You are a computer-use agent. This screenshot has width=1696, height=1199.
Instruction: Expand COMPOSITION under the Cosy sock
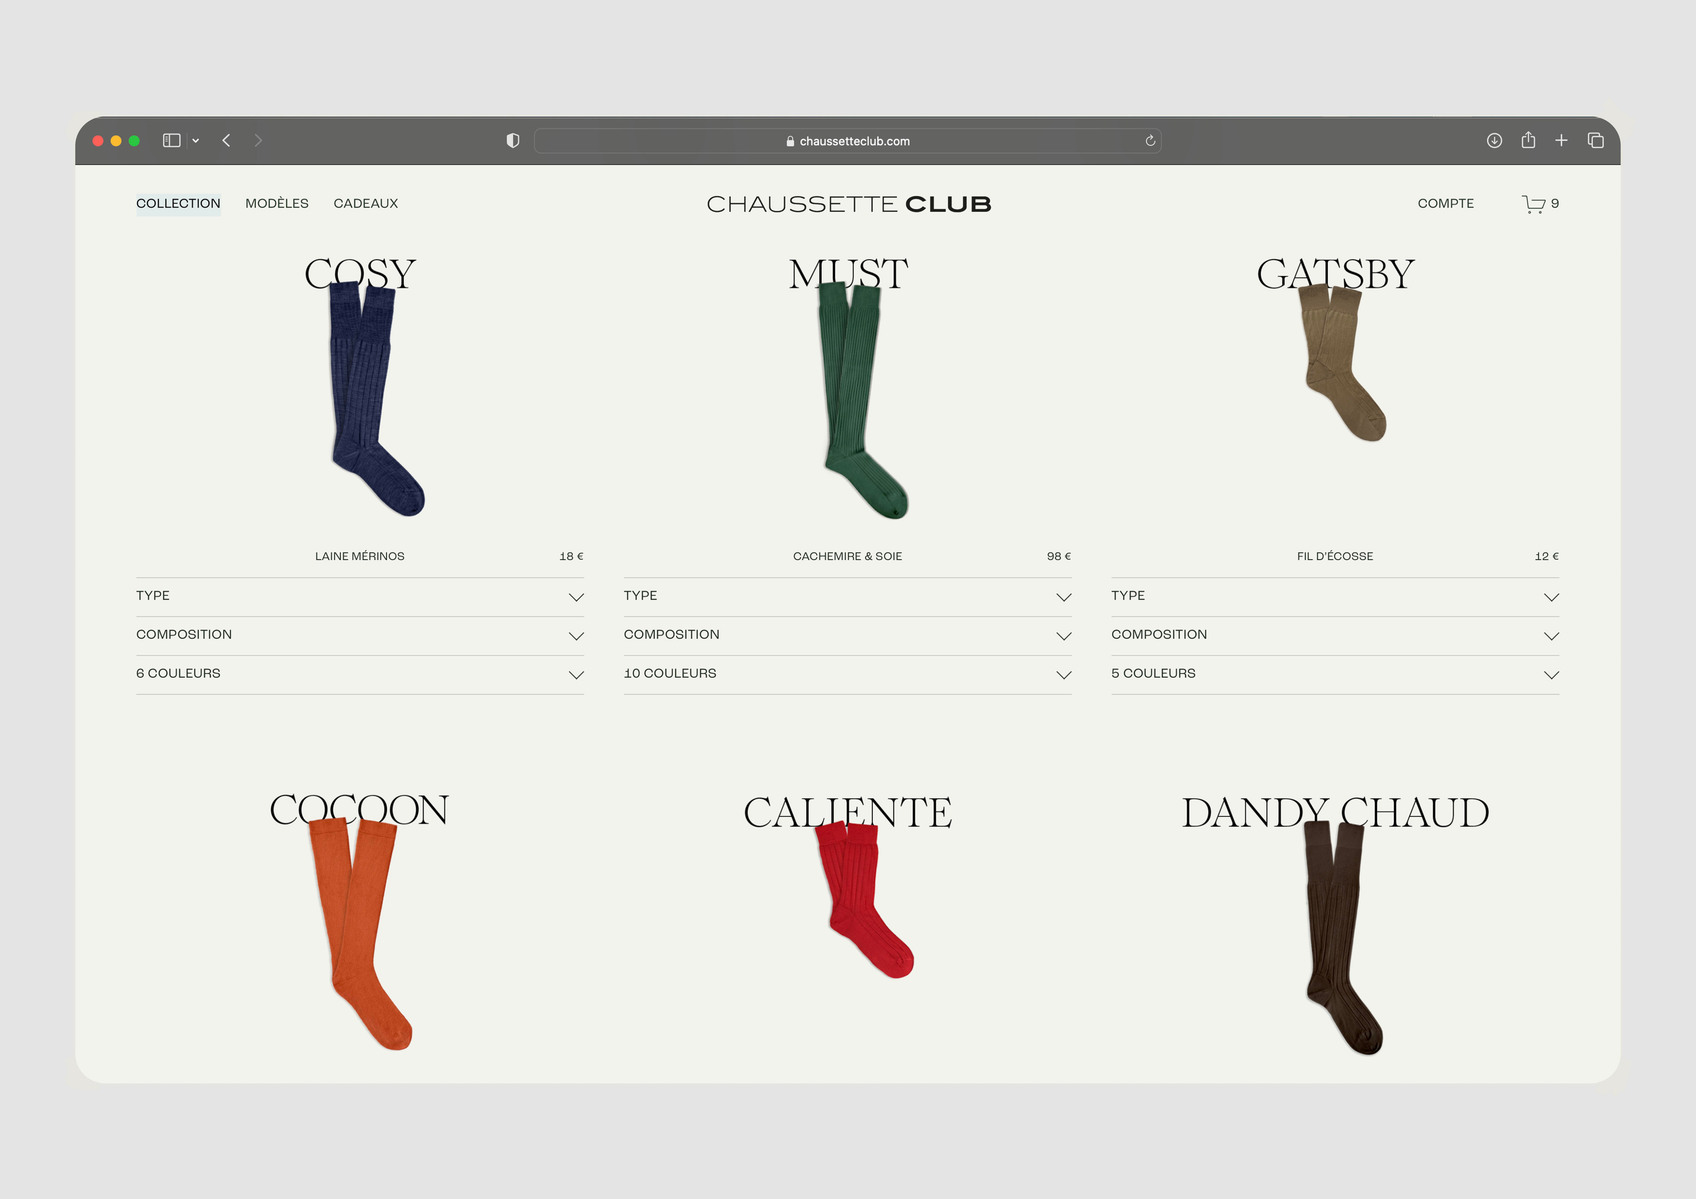coord(360,635)
